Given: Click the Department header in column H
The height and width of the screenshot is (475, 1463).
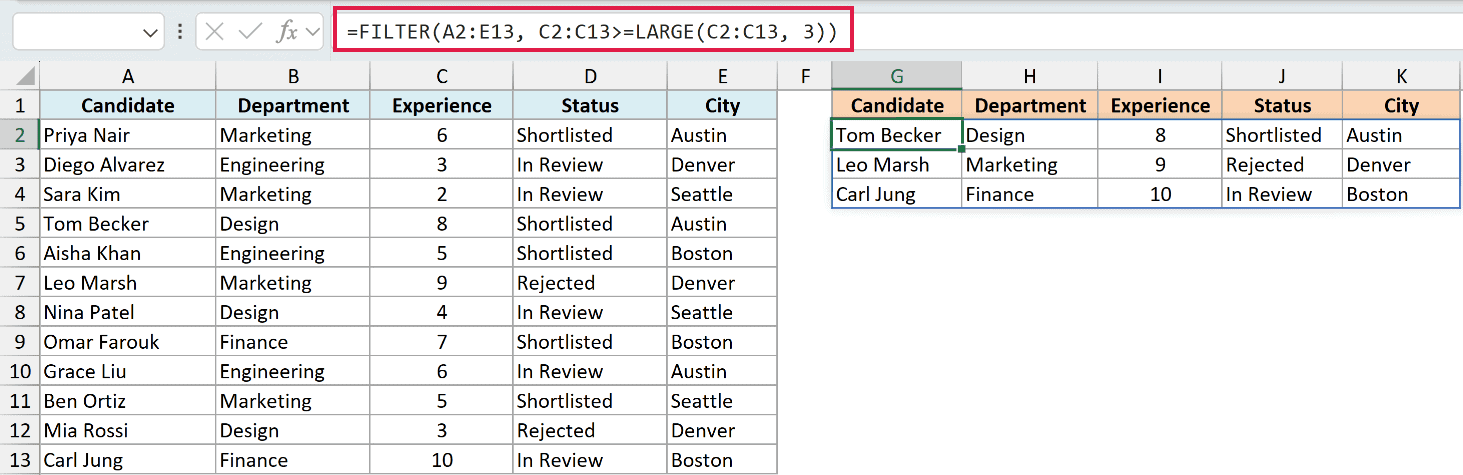Looking at the screenshot, I should pyautogui.click(x=1030, y=105).
